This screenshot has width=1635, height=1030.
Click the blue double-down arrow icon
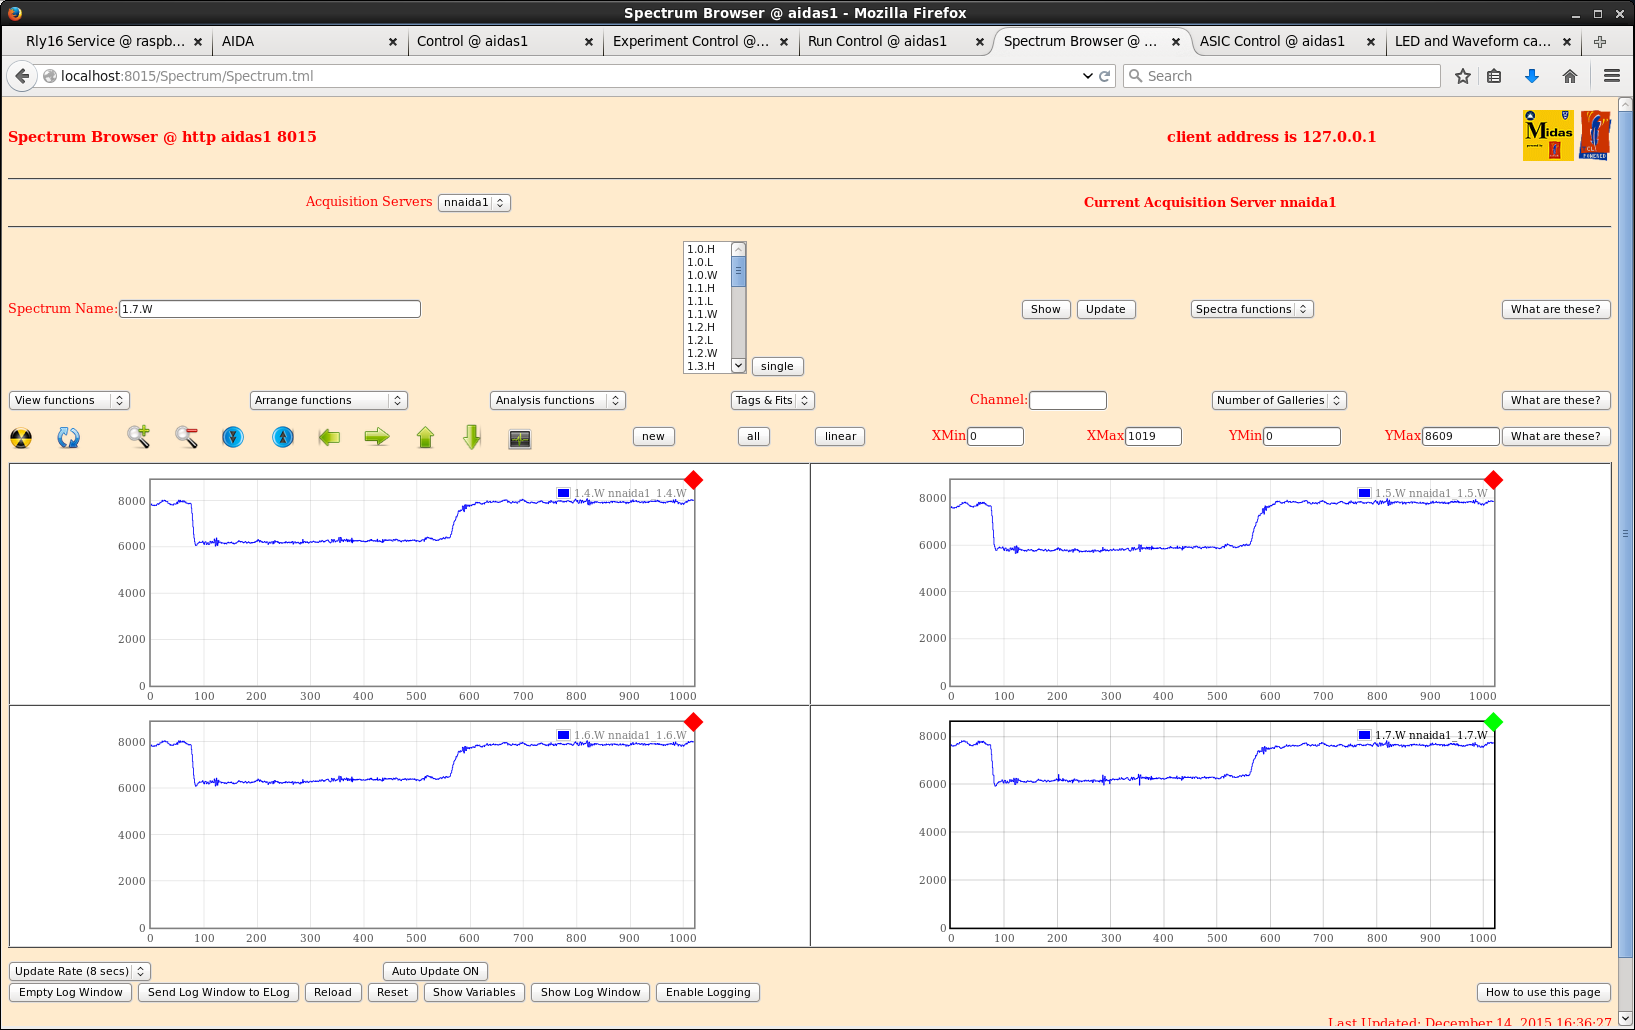point(233,437)
